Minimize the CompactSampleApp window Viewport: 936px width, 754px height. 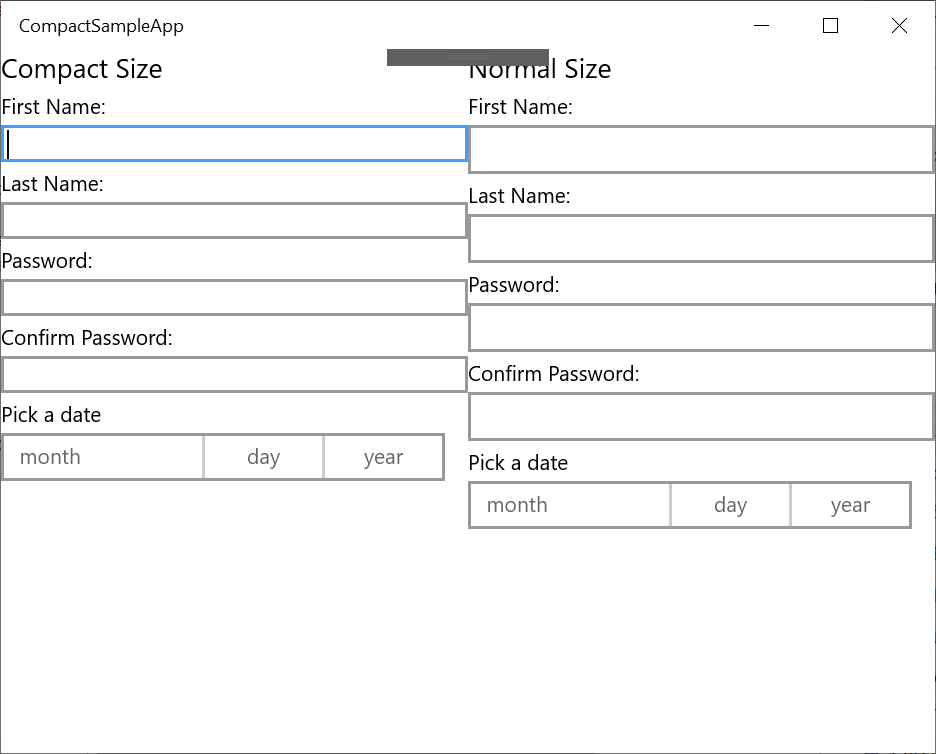[762, 26]
